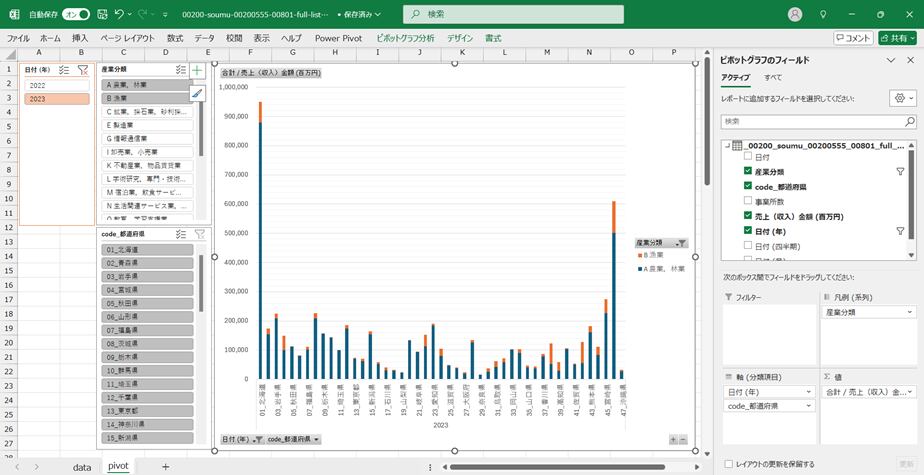Click the Undo arrow icon
Image resolution: width=924 pixels, height=475 pixels.
point(120,15)
